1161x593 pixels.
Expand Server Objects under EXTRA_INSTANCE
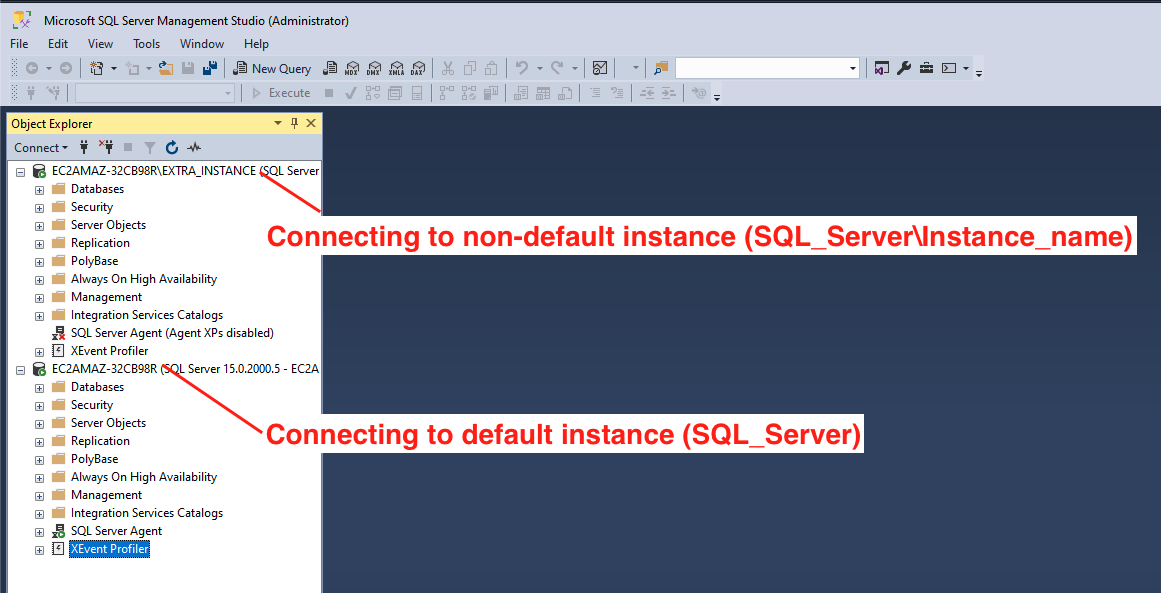40,225
